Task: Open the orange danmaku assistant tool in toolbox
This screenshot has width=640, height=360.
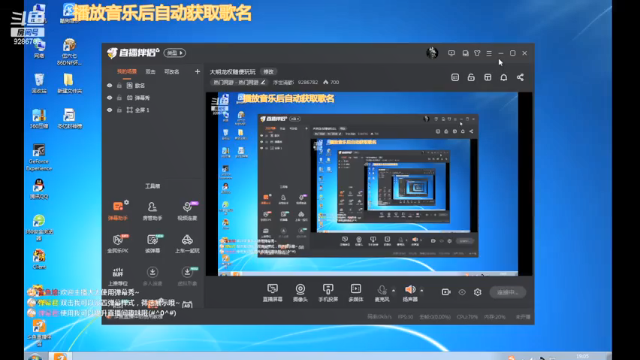Action: (x=118, y=210)
